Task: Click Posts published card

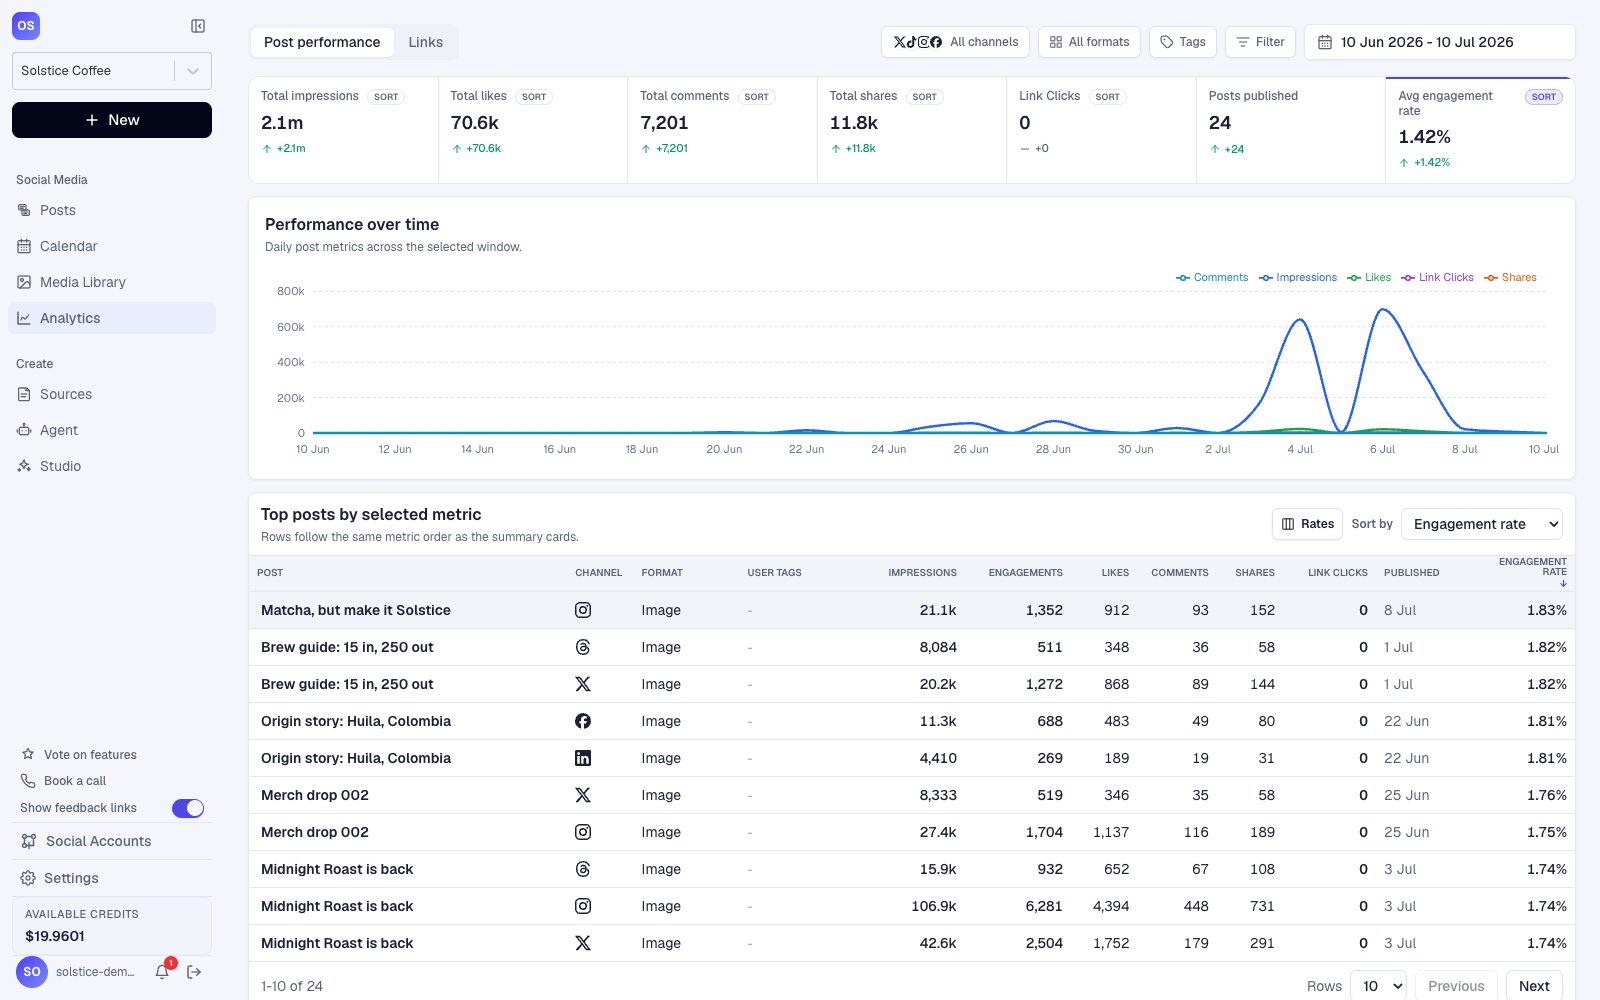Action: tap(1291, 130)
